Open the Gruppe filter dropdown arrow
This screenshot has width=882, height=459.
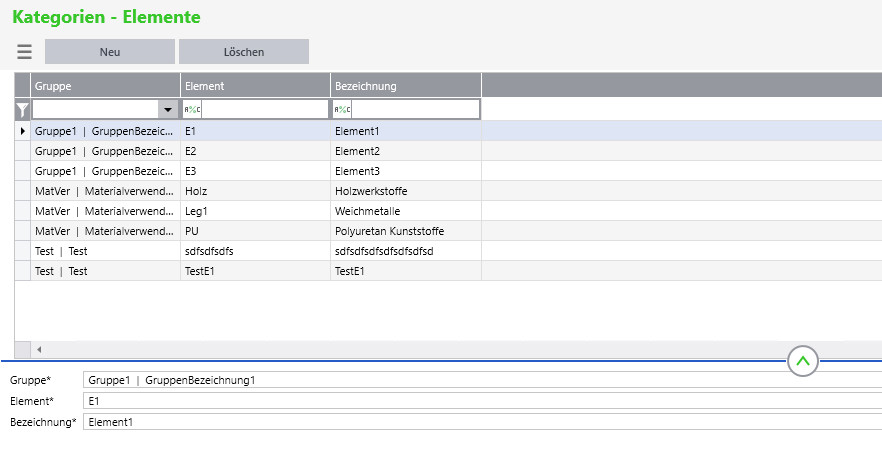point(168,109)
